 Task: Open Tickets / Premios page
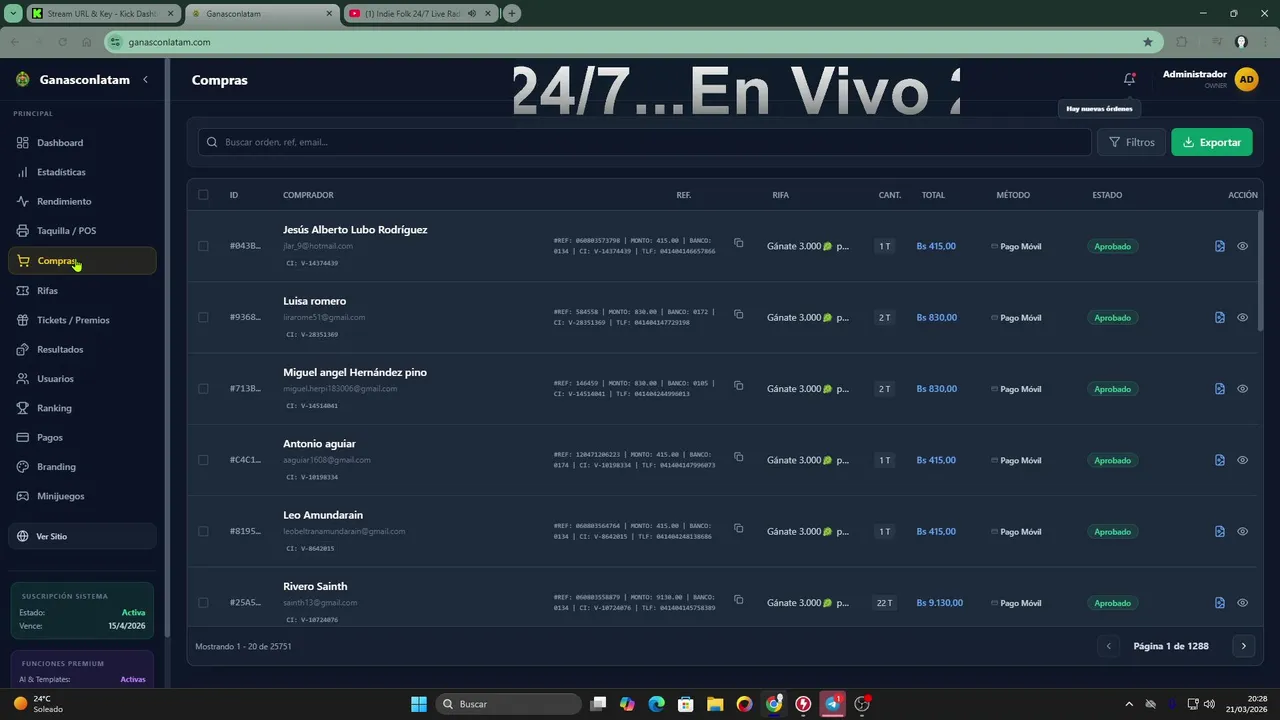coord(82,320)
